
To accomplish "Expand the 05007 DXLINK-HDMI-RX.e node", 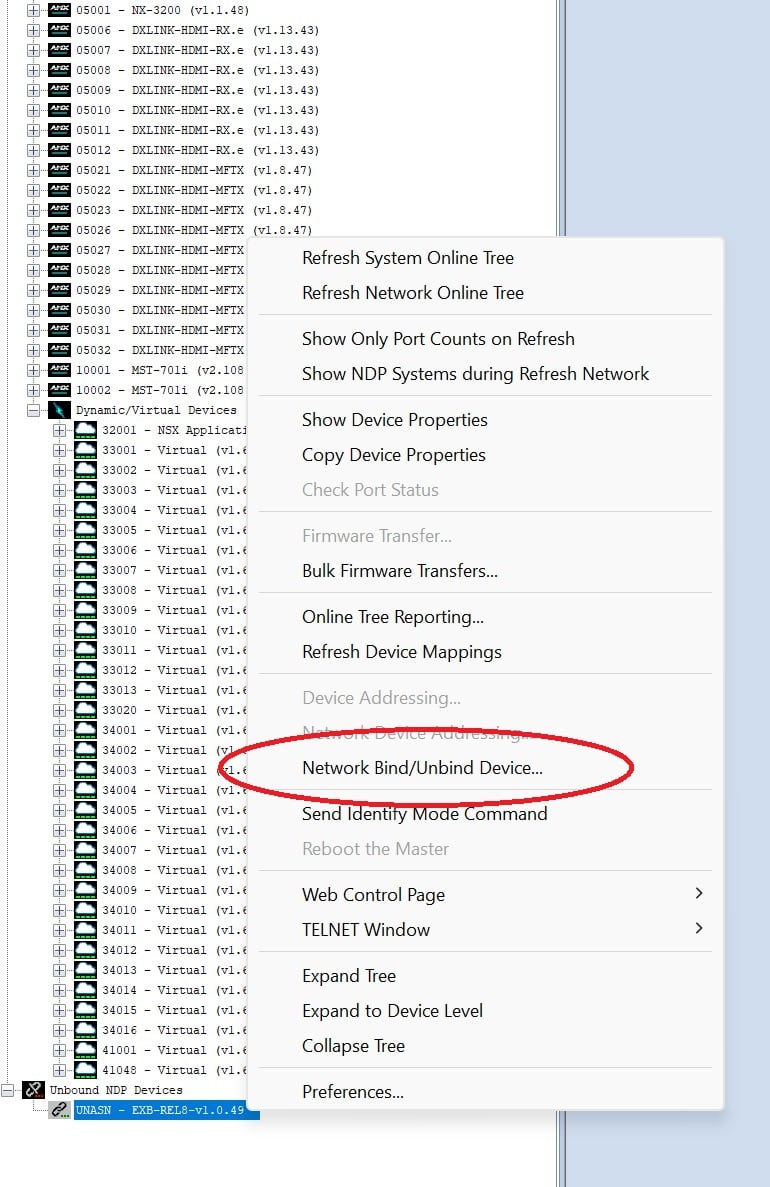I will [33, 50].
